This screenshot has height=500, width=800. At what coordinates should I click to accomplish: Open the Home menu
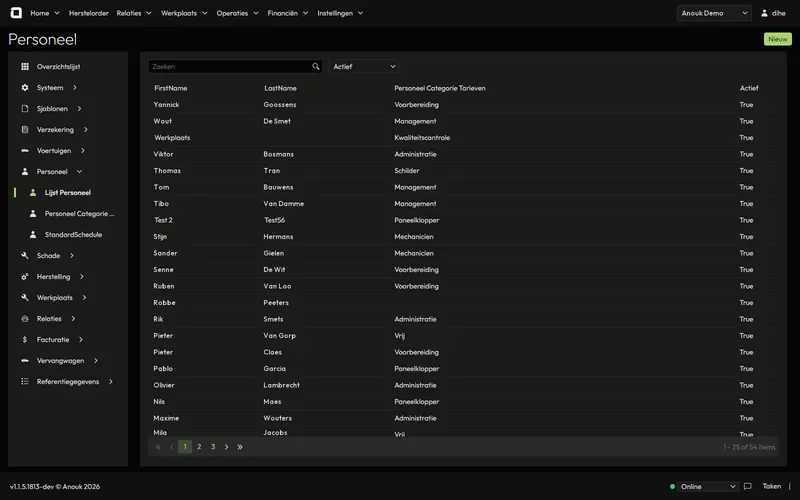(45, 13)
